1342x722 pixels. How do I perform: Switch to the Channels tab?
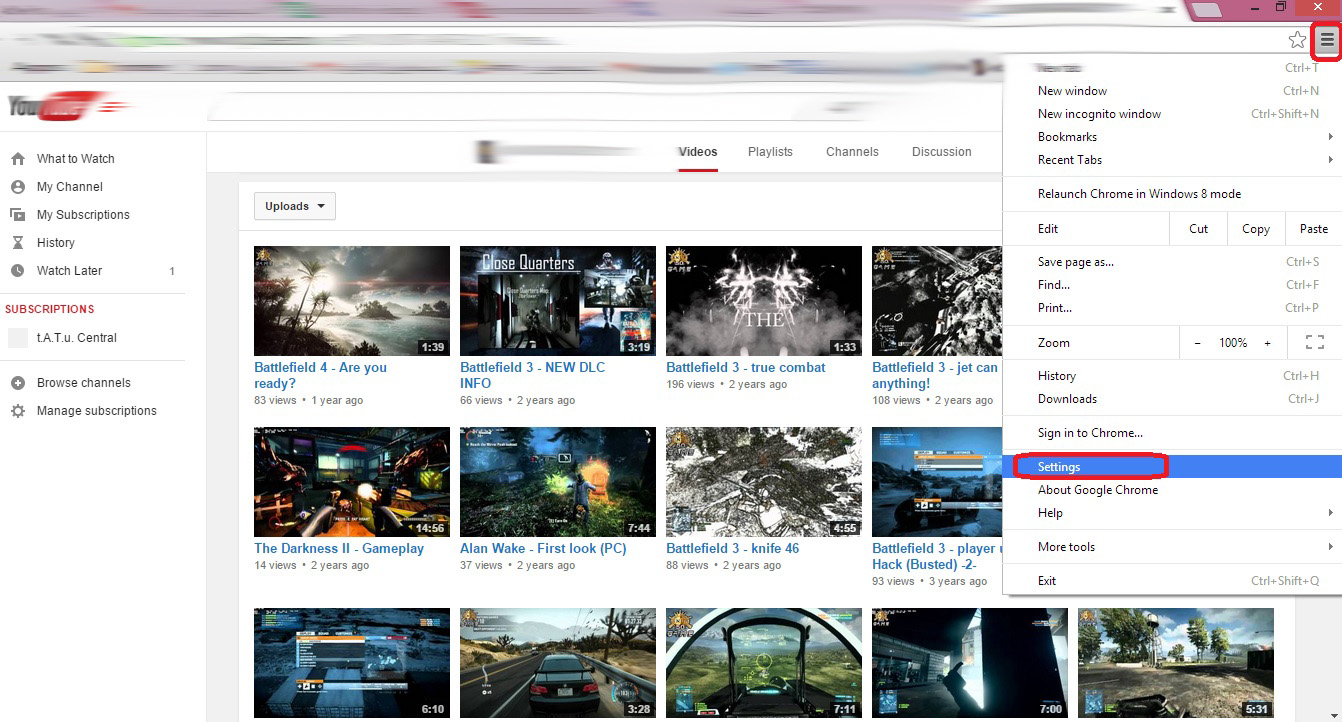(852, 152)
